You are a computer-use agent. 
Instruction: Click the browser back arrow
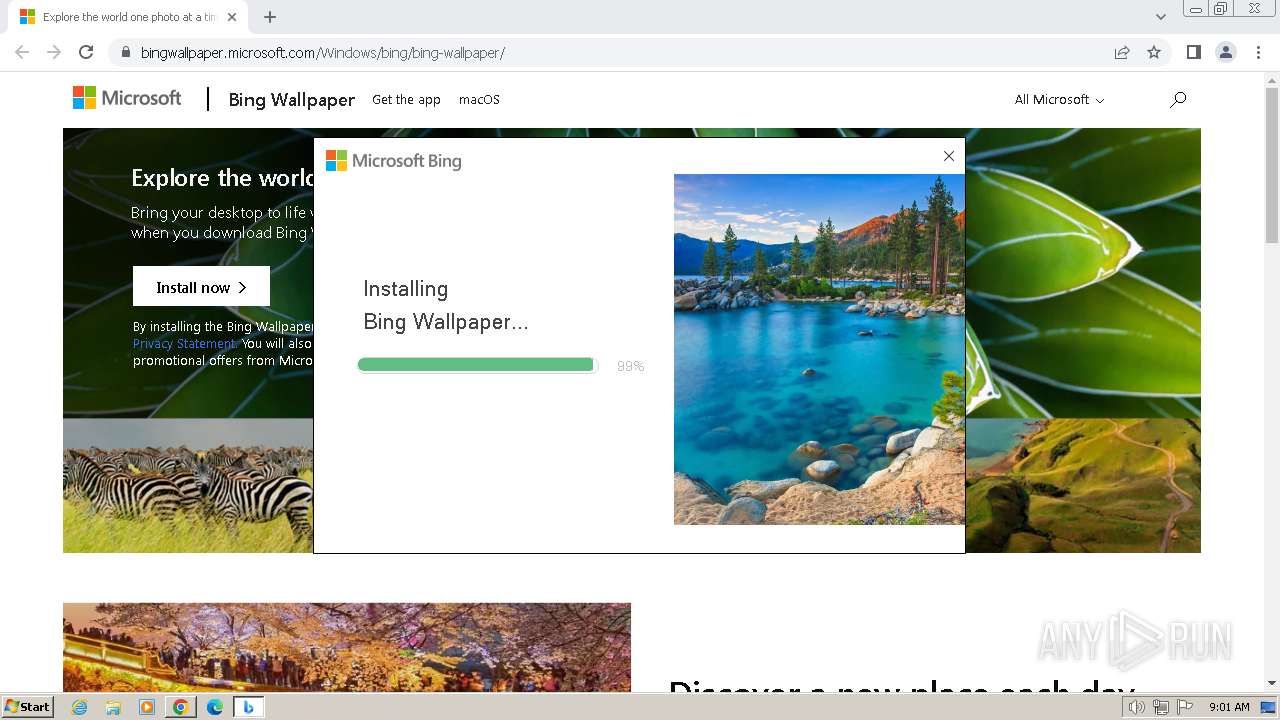pyautogui.click(x=22, y=52)
